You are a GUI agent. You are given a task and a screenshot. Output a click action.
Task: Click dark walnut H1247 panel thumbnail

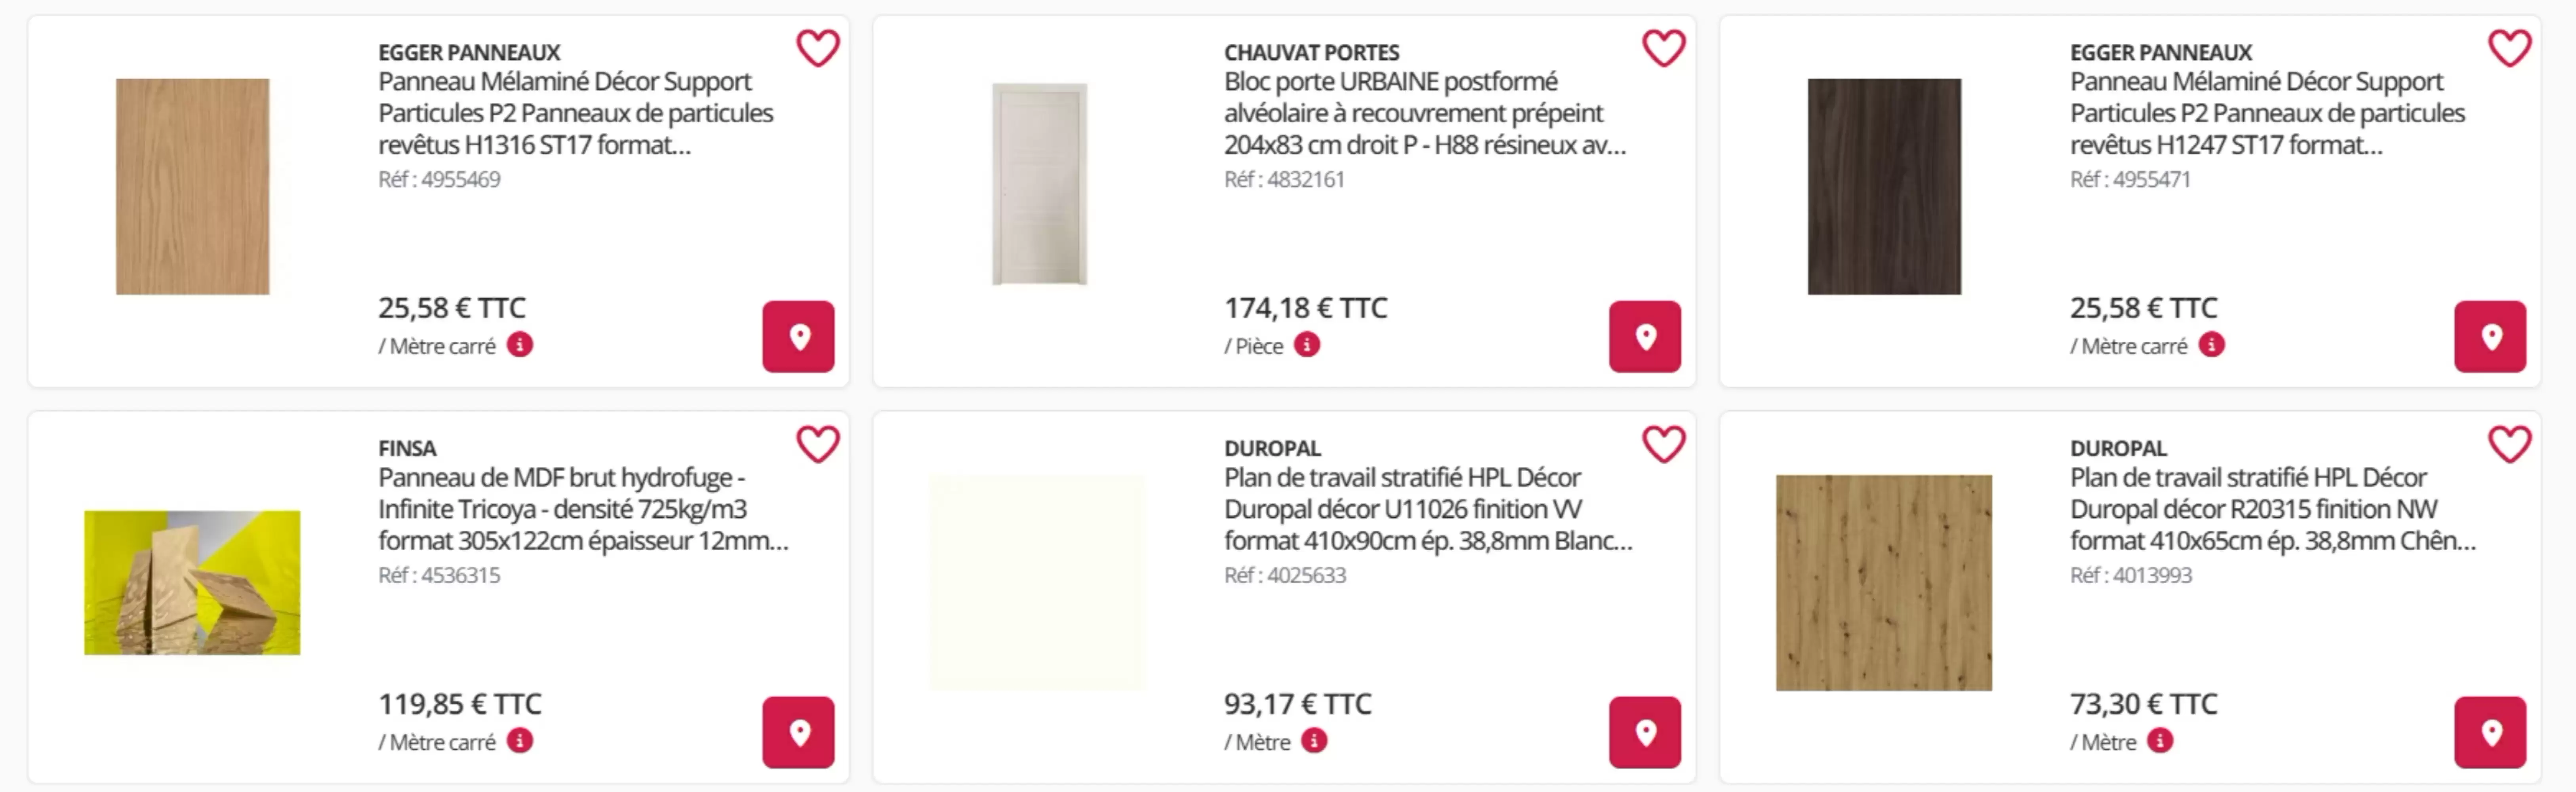(x=1884, y=187)
